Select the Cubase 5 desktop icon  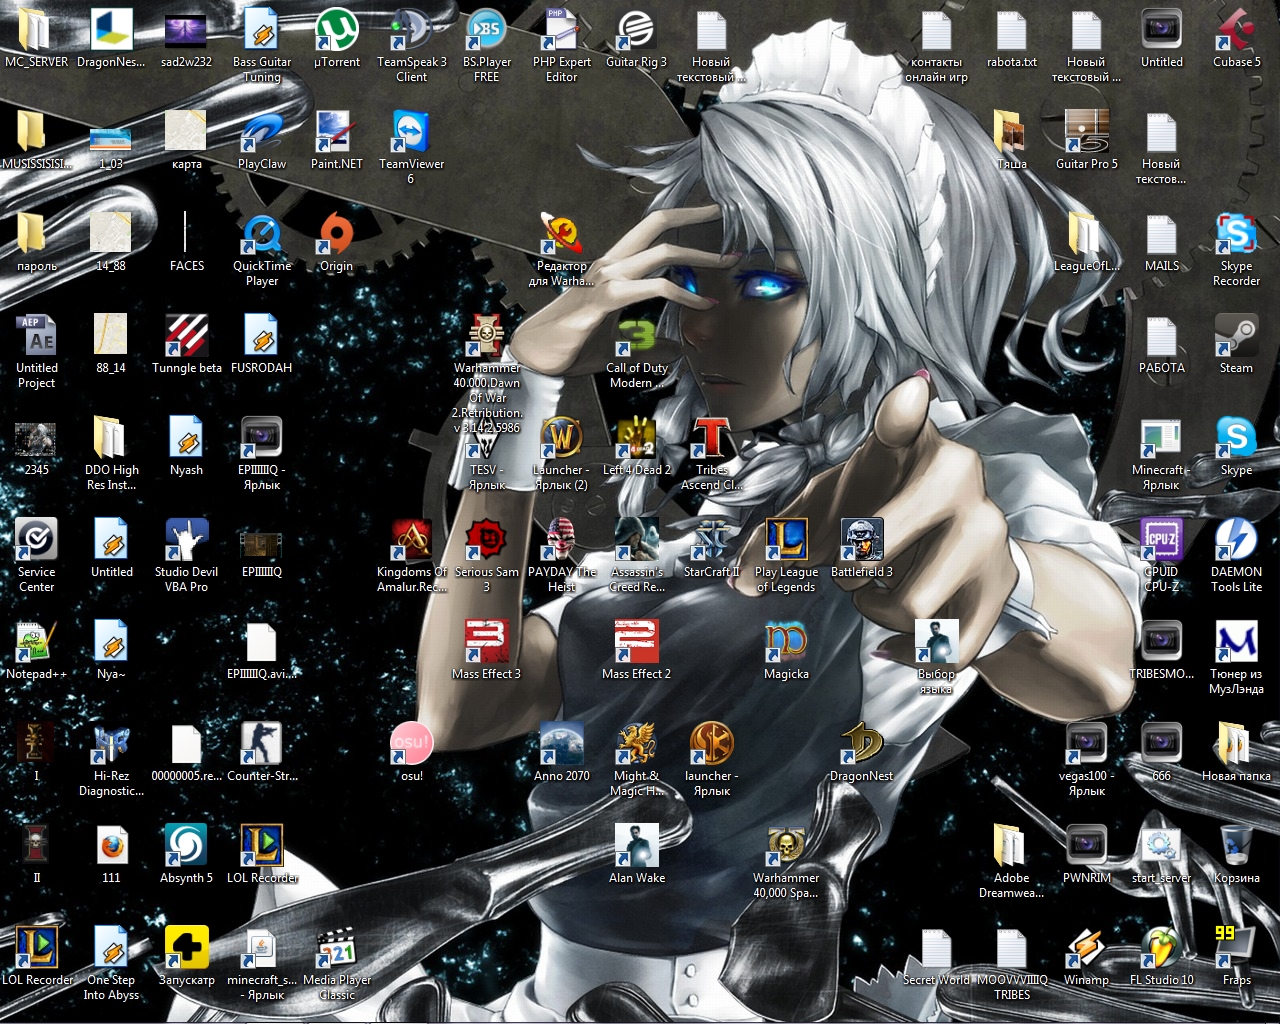[x=1237, y=30]
